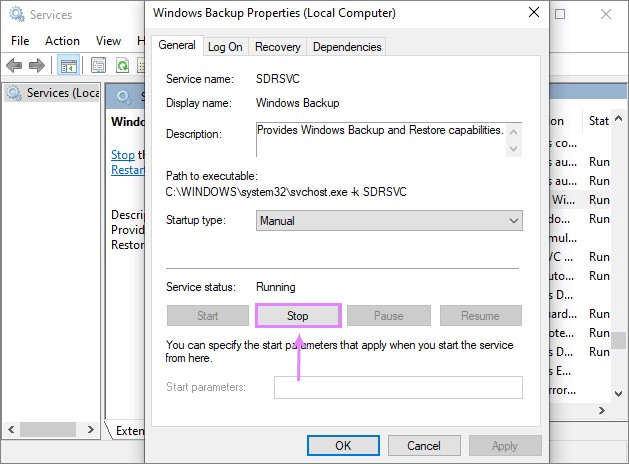
Task: Click the Stop link in the services panel
Action: point(122,155)
